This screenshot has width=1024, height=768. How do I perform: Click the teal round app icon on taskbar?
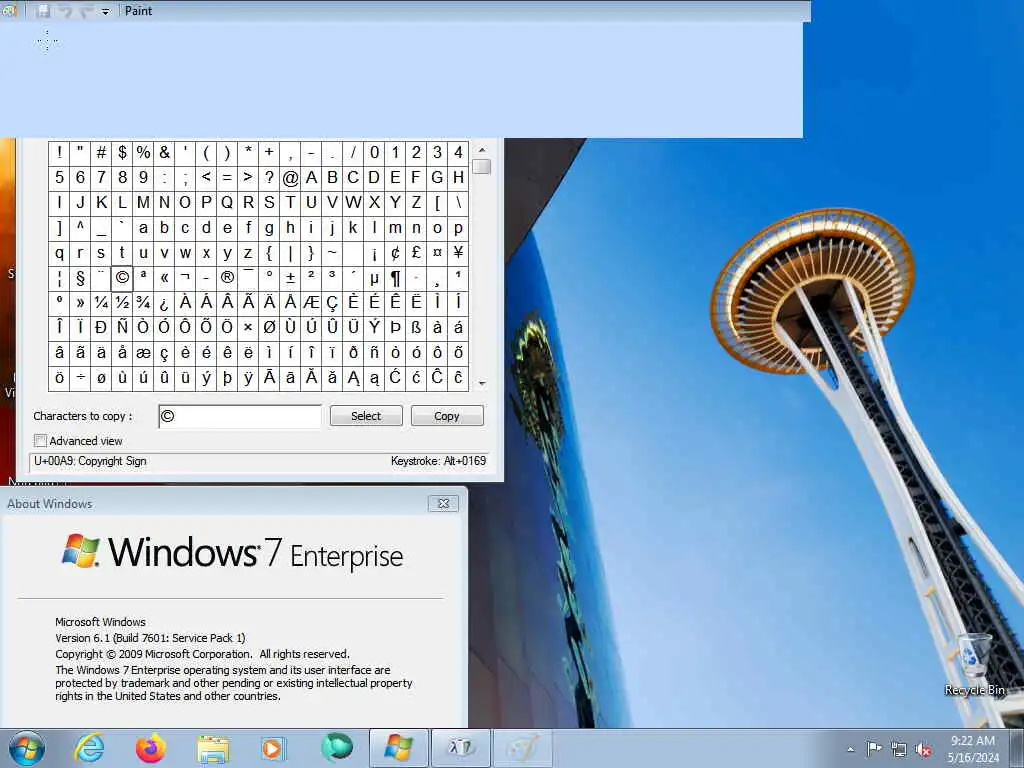337,748
